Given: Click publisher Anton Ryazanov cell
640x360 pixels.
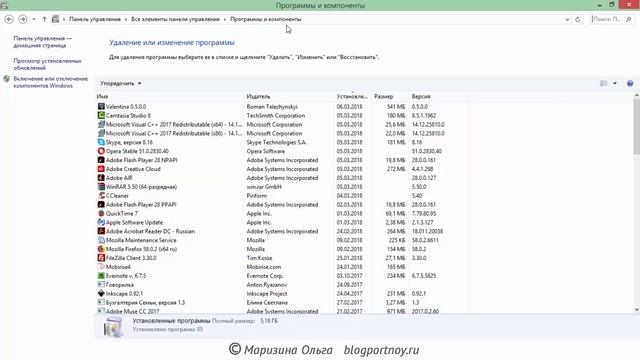Looking at the screenshot, I should coord(267,284).
